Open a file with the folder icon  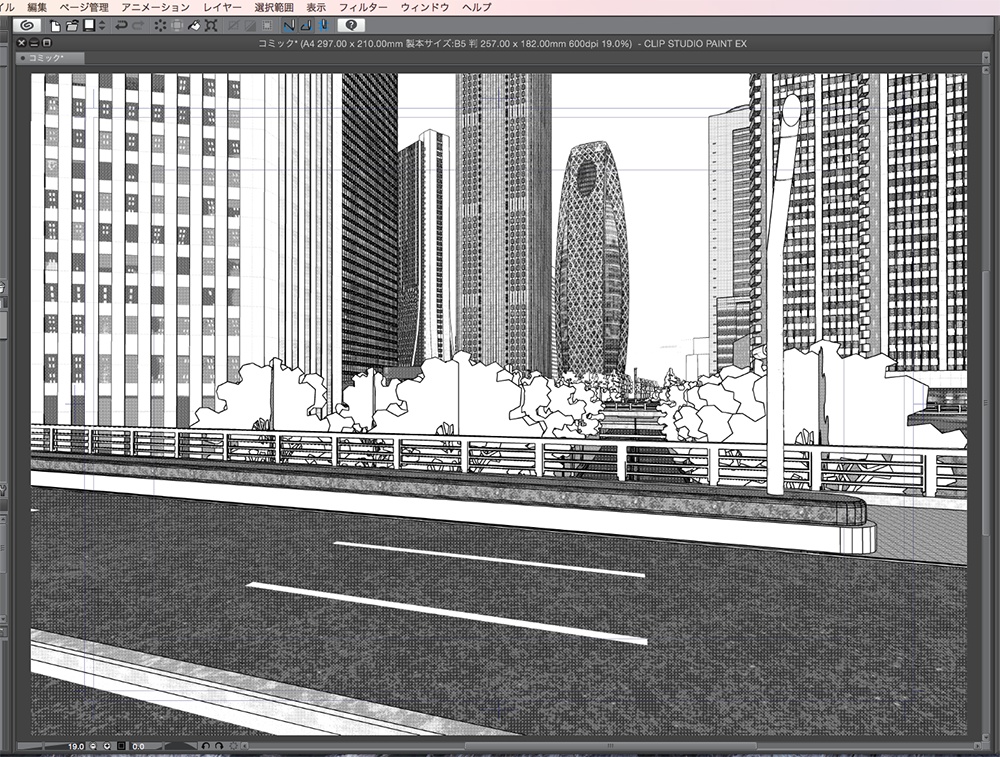point(71,25)
